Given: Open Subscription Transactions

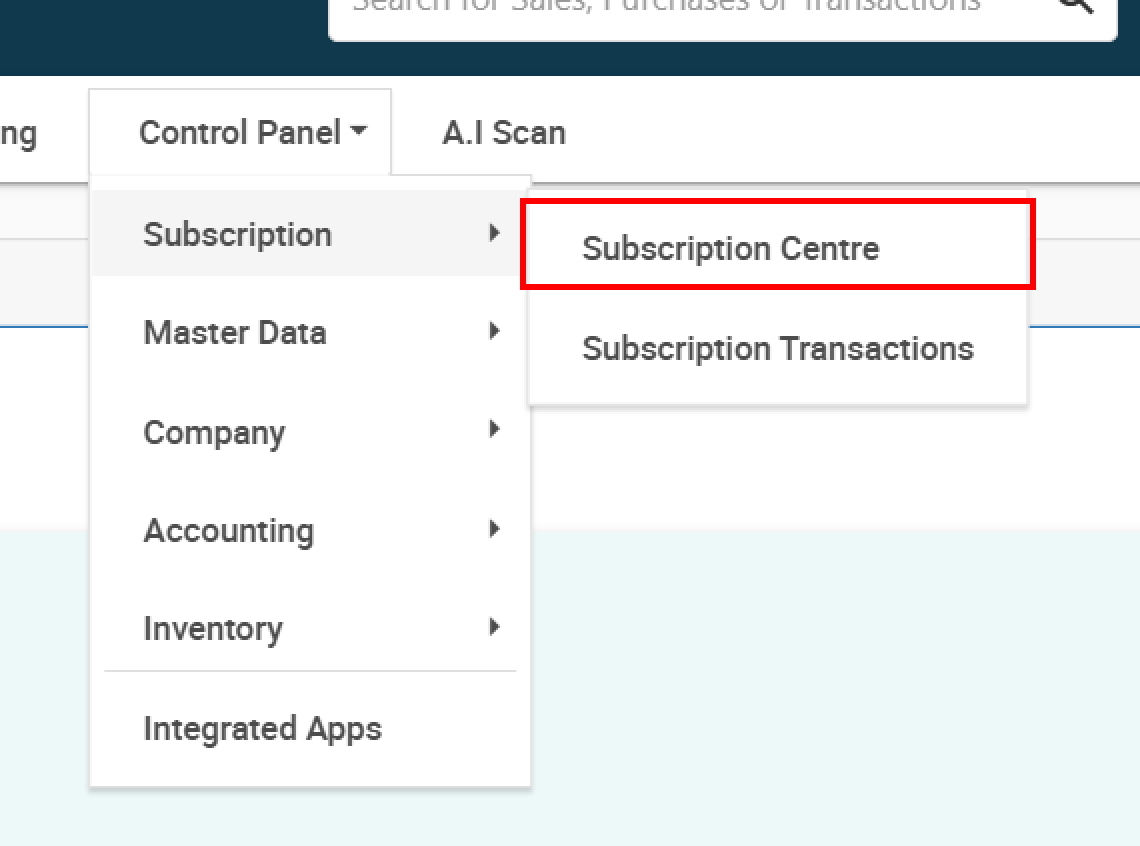Looking at the screenshot, I should click(x=777, y=348).
